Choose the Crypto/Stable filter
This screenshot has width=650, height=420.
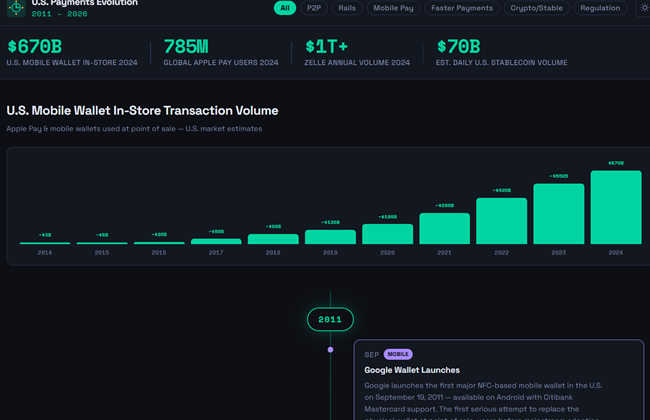click(x=534, y=8)
